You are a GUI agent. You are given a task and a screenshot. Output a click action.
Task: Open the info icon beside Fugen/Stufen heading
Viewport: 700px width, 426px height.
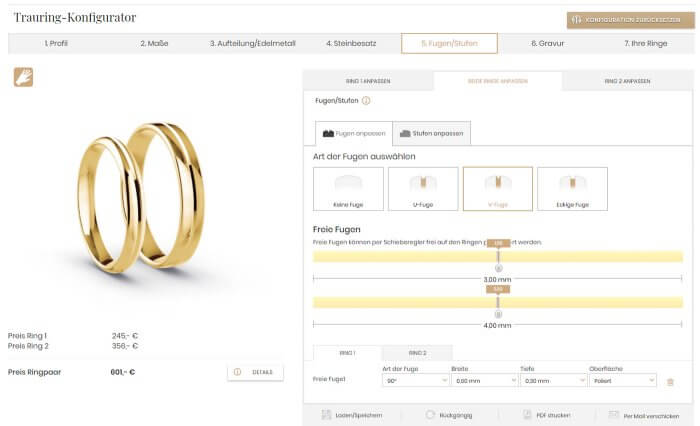366,100
